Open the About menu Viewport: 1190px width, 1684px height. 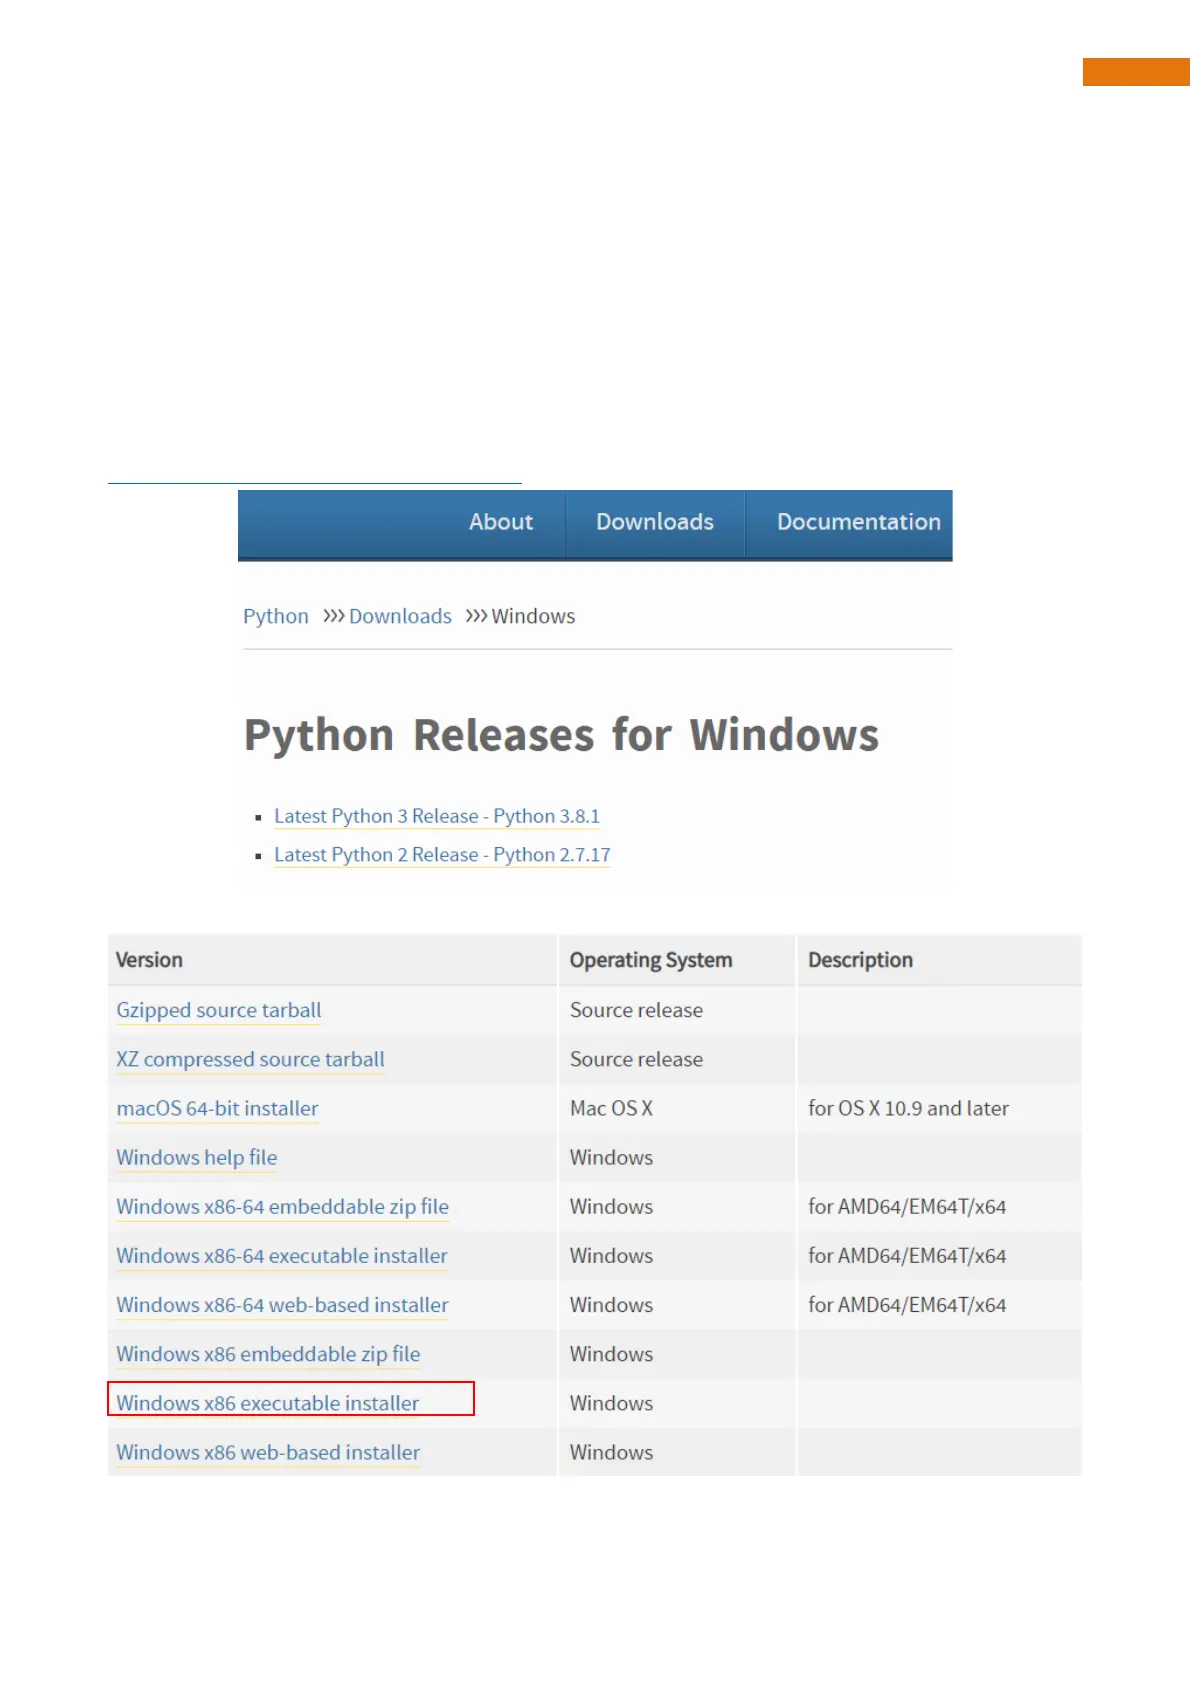pyautogui.click(x=501, y=522)
